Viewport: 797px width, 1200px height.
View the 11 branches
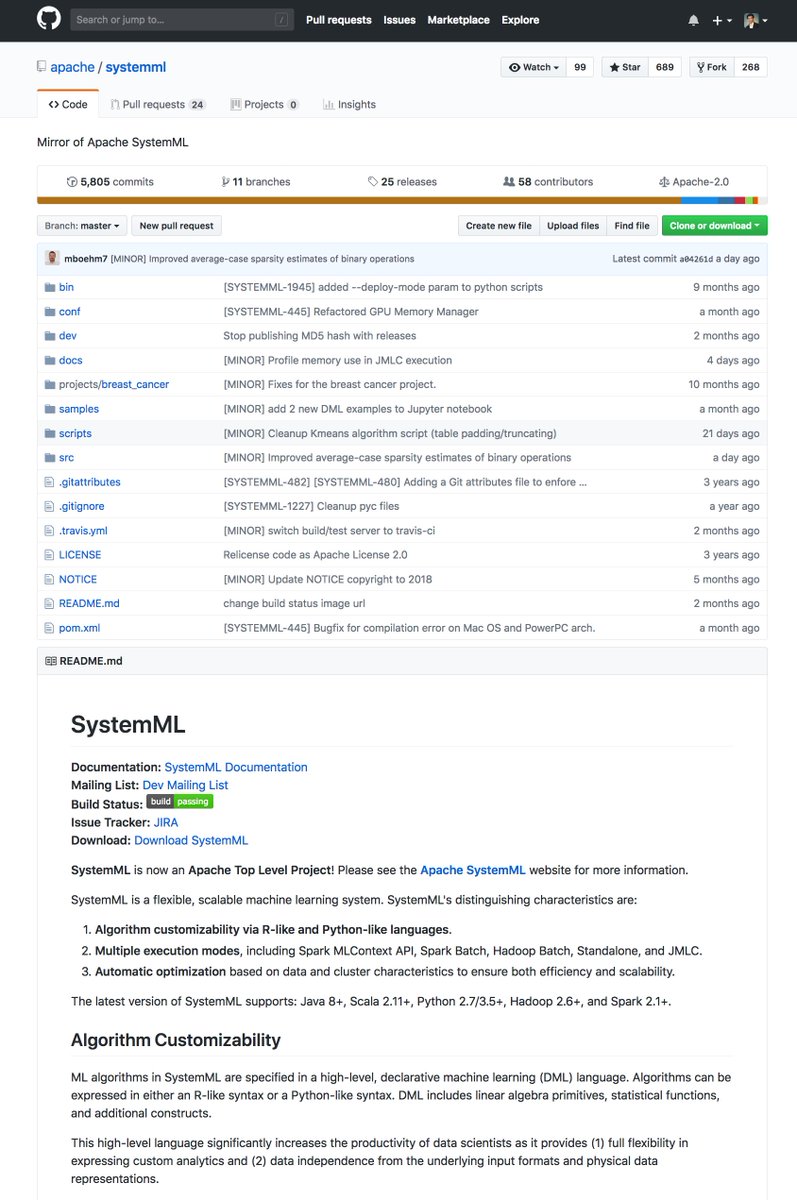pyautogui.click(x=255, y=182)
